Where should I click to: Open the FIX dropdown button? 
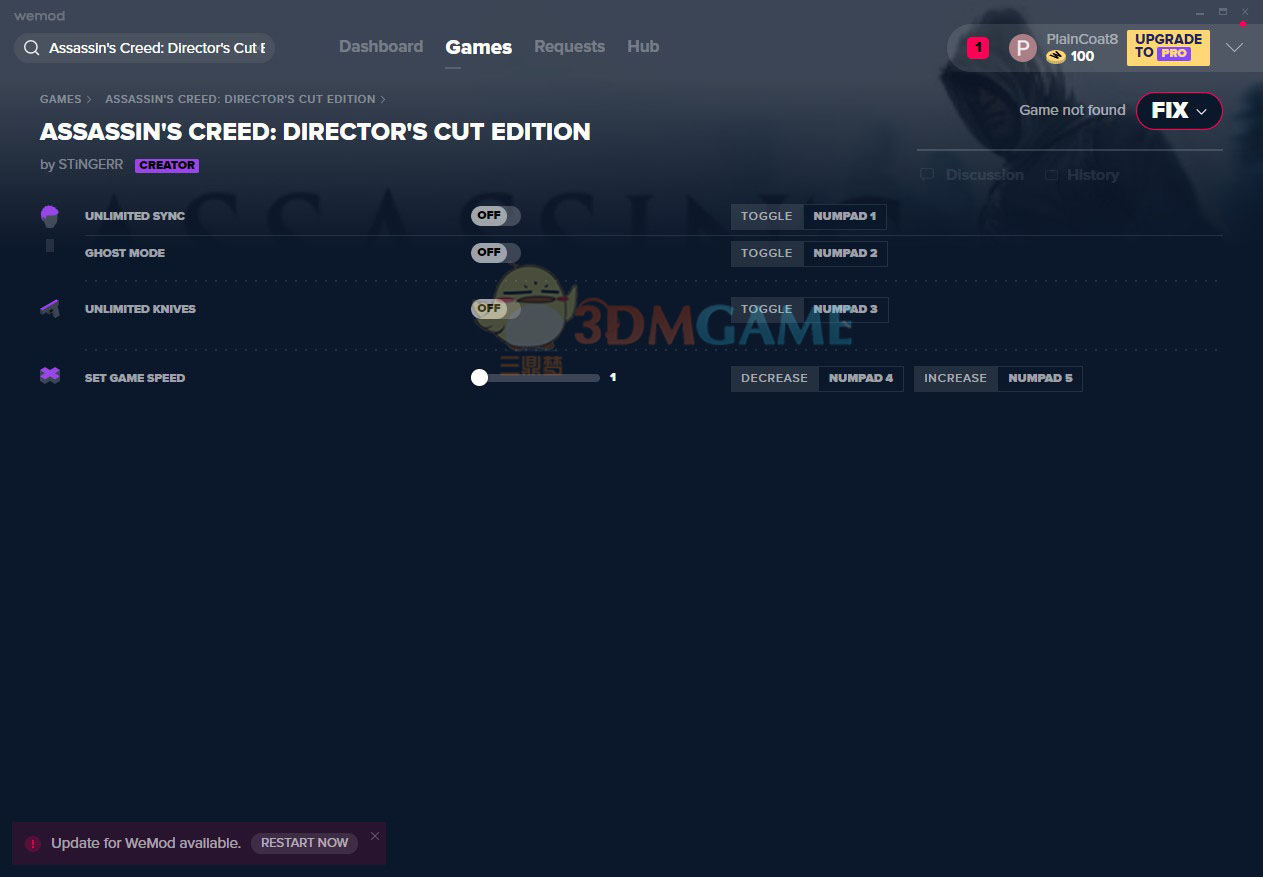(1179, 111)
